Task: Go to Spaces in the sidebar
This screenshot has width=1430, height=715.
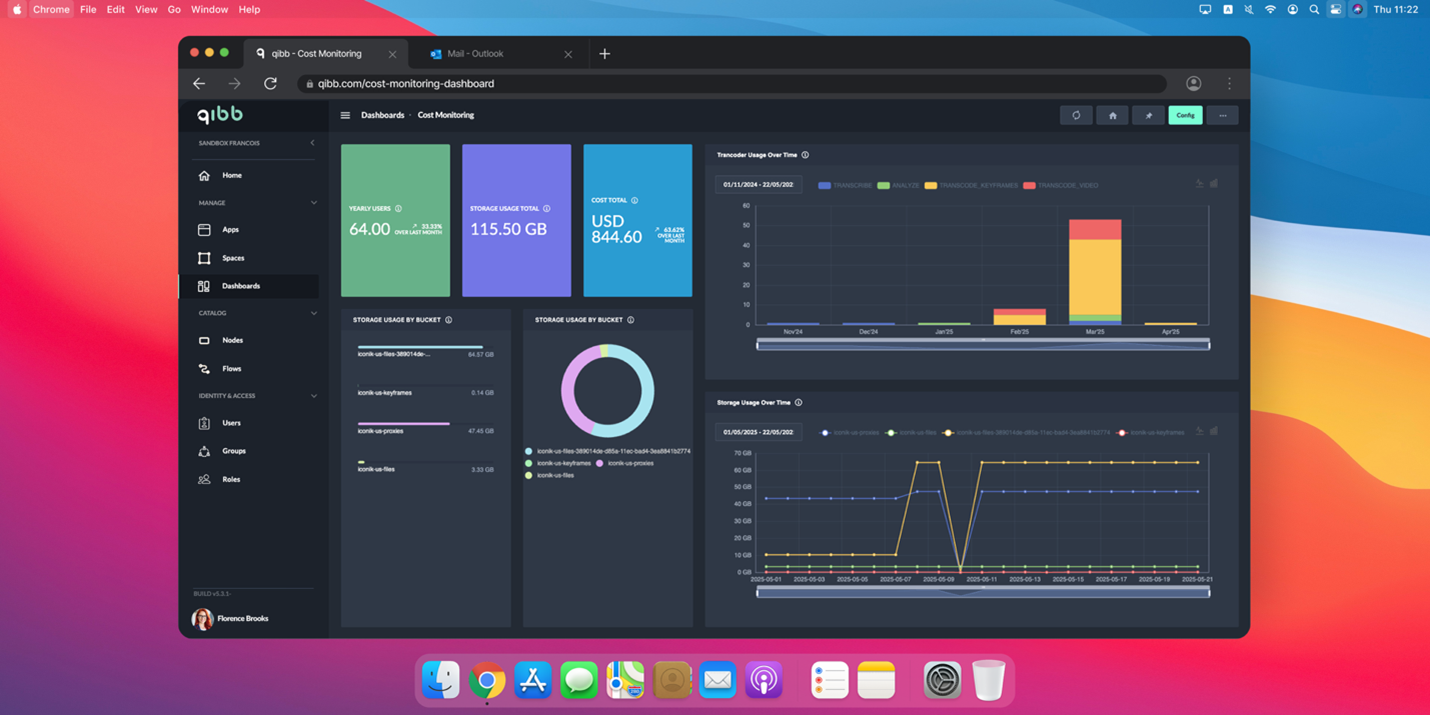Action: (x=249, y=258)
